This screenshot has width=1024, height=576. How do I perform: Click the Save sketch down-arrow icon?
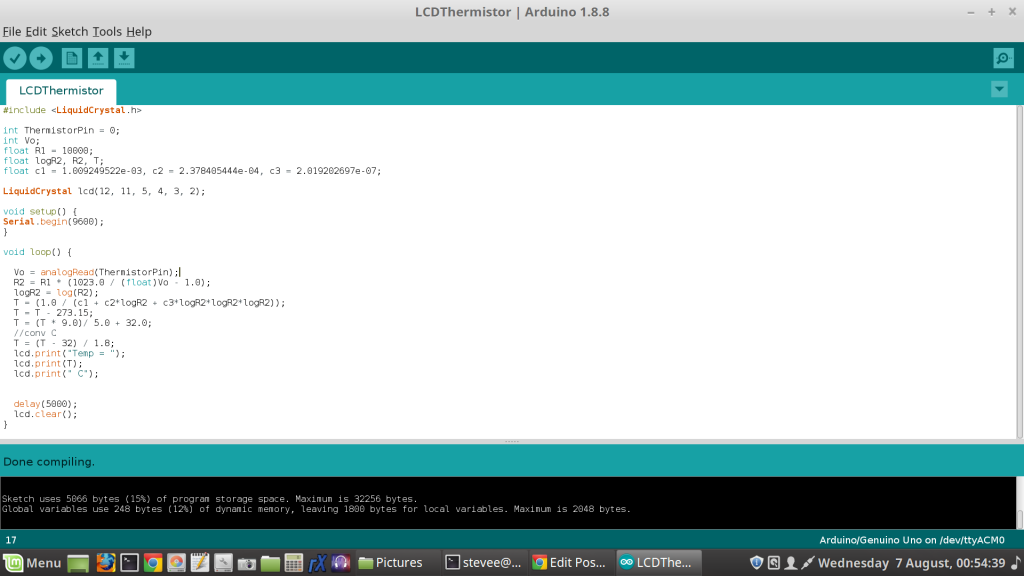tap(124, 58)
